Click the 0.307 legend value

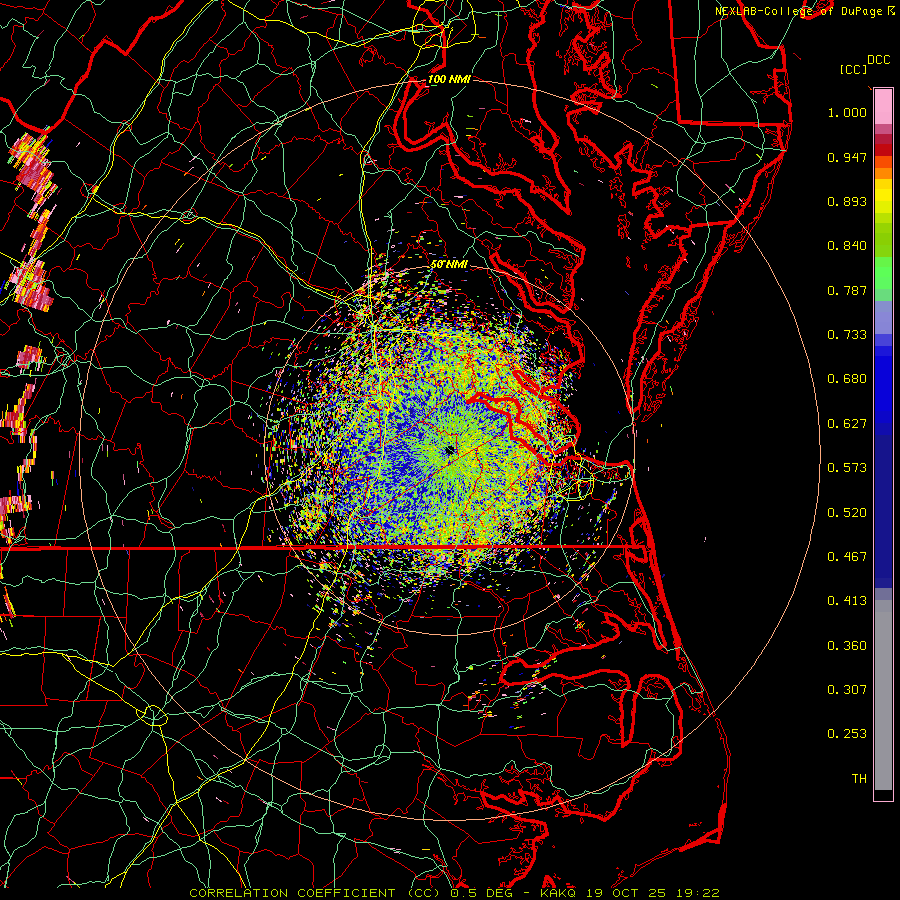(x=847, y=690)
